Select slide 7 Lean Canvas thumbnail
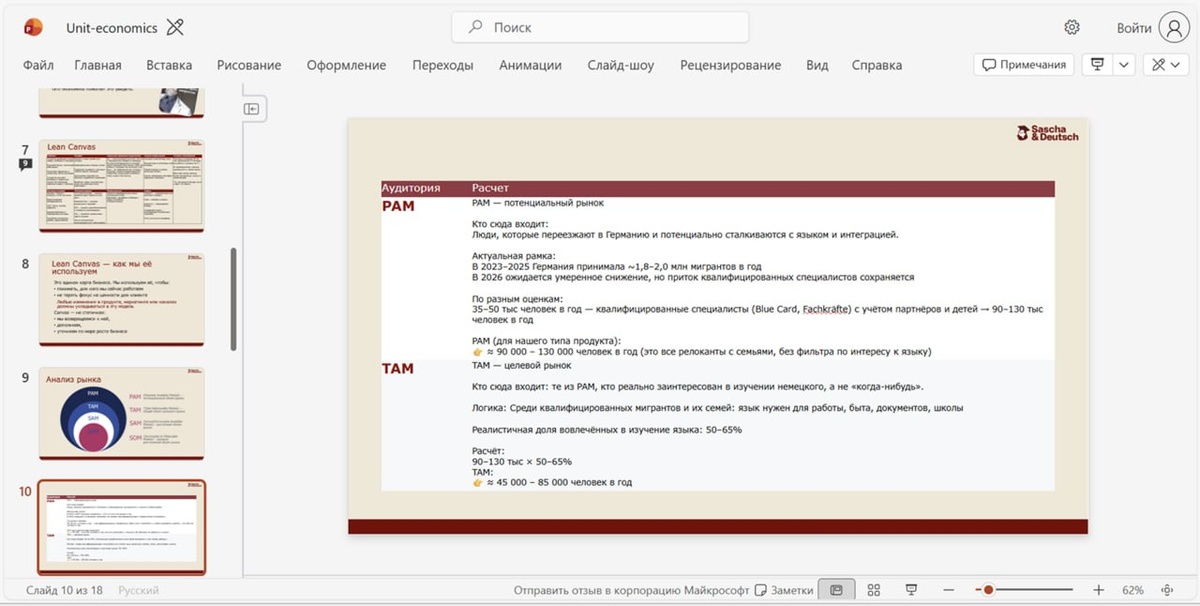1200x606 pixels. click(122, 186)
